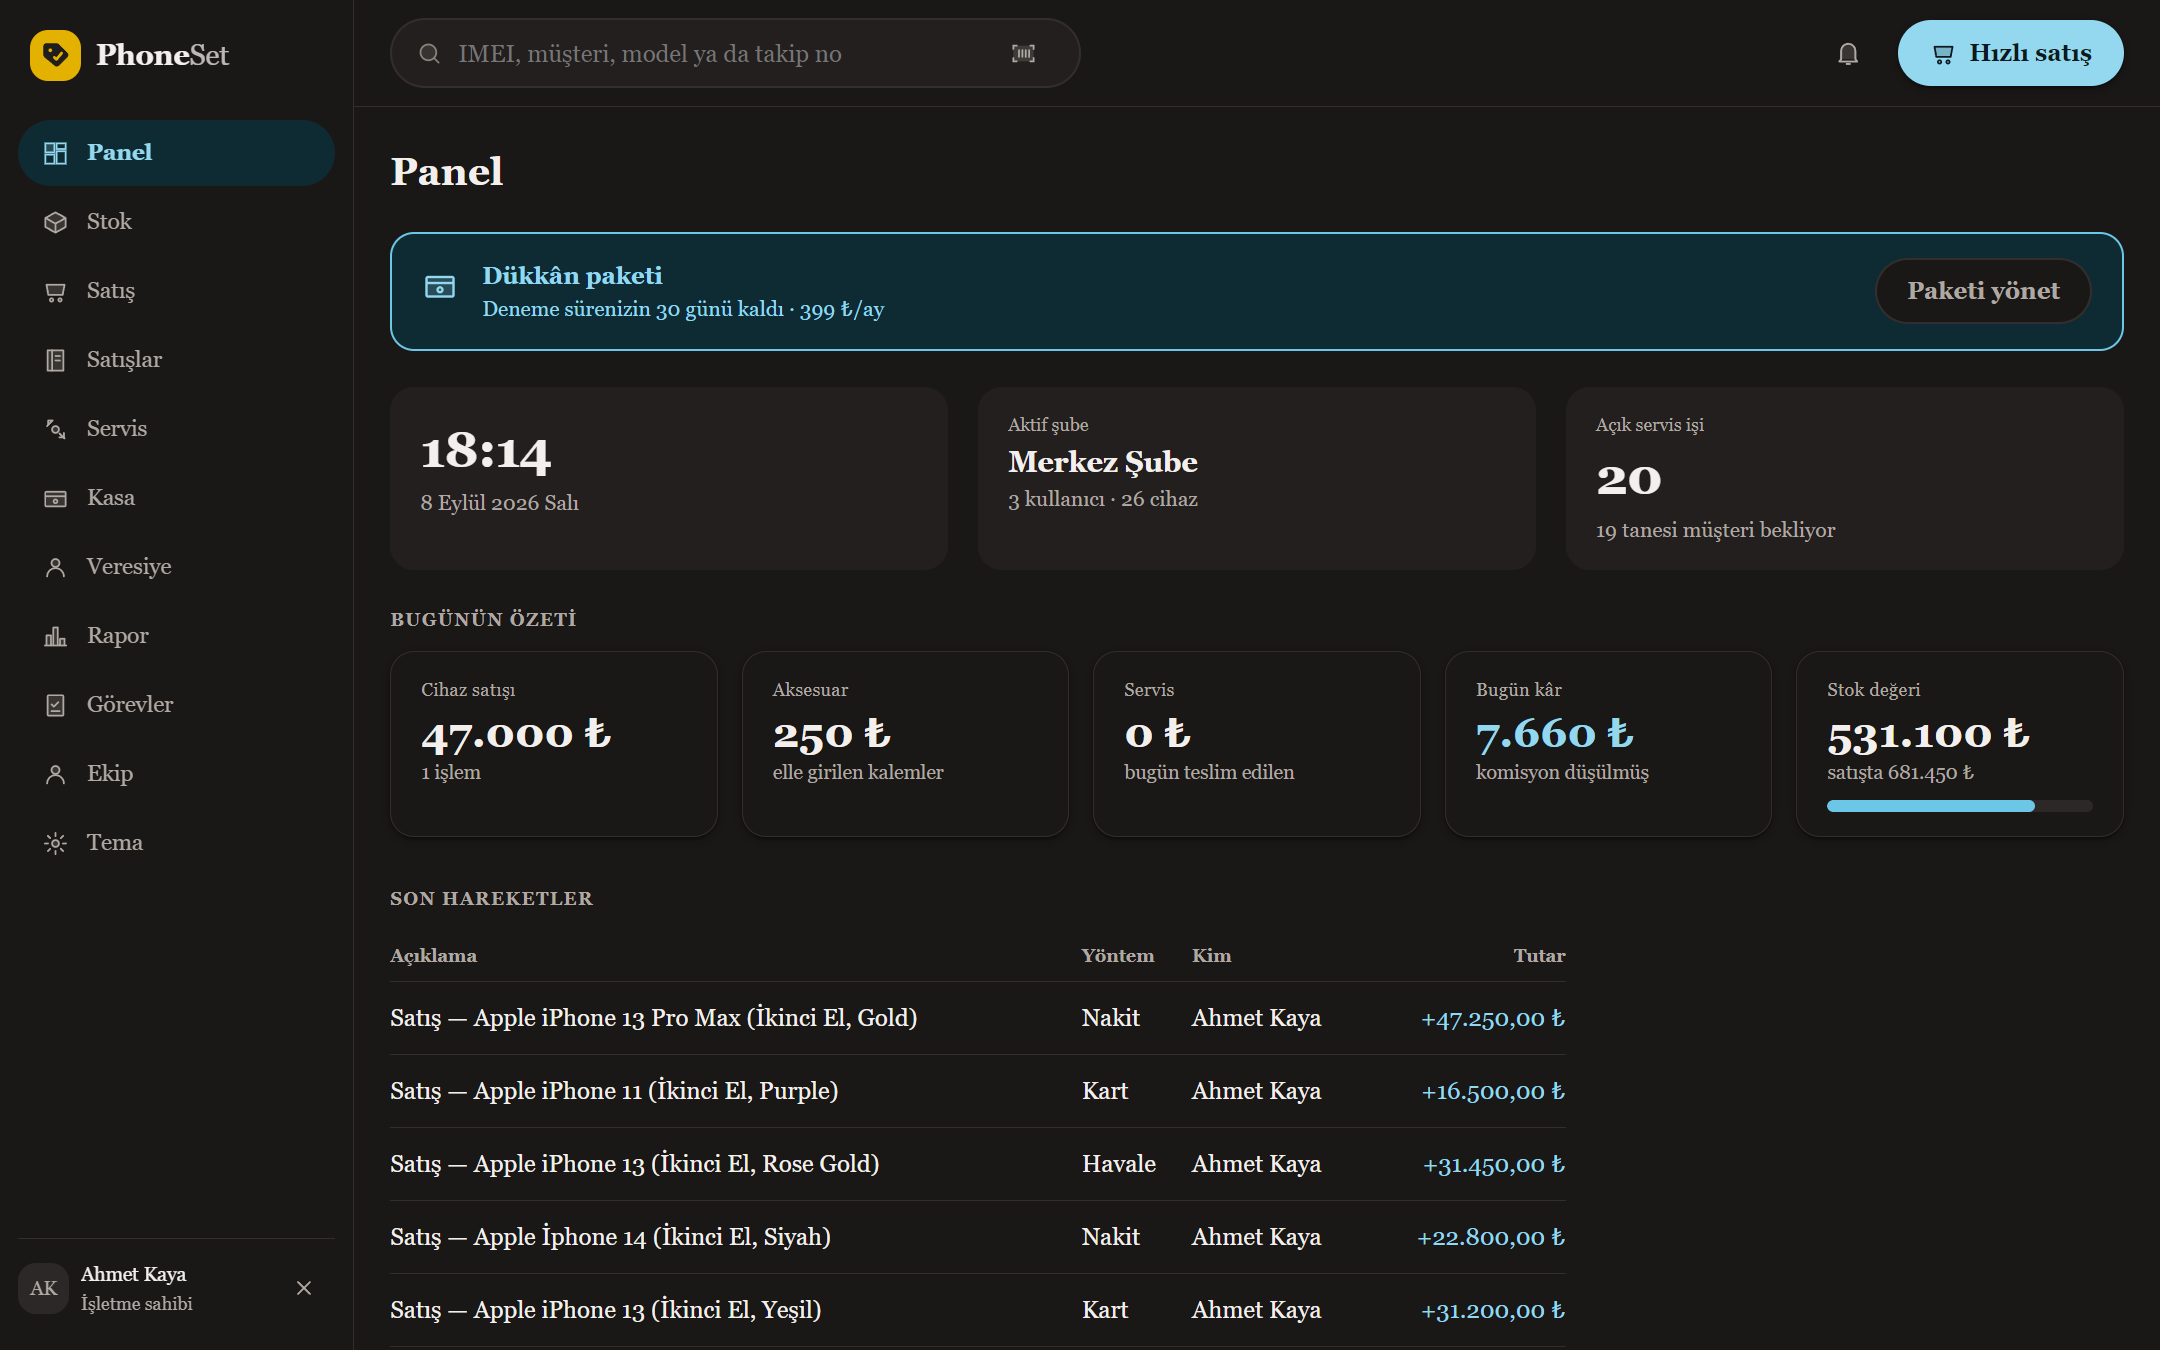The width and height of the screenshot is (2160, 1350).
Task: Click the İphone 14 Siyah sale row
Action: [977, 1237]
